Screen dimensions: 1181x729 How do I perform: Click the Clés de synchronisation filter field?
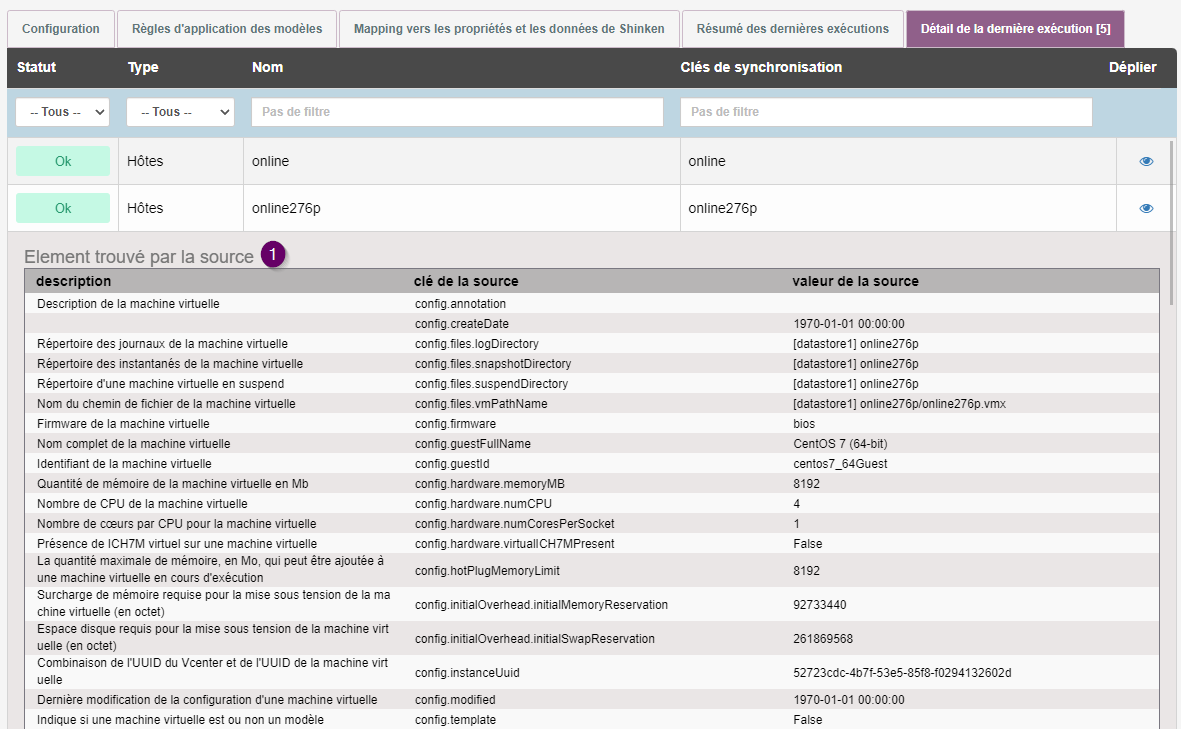pyautogui.click(x=886, y=112)
